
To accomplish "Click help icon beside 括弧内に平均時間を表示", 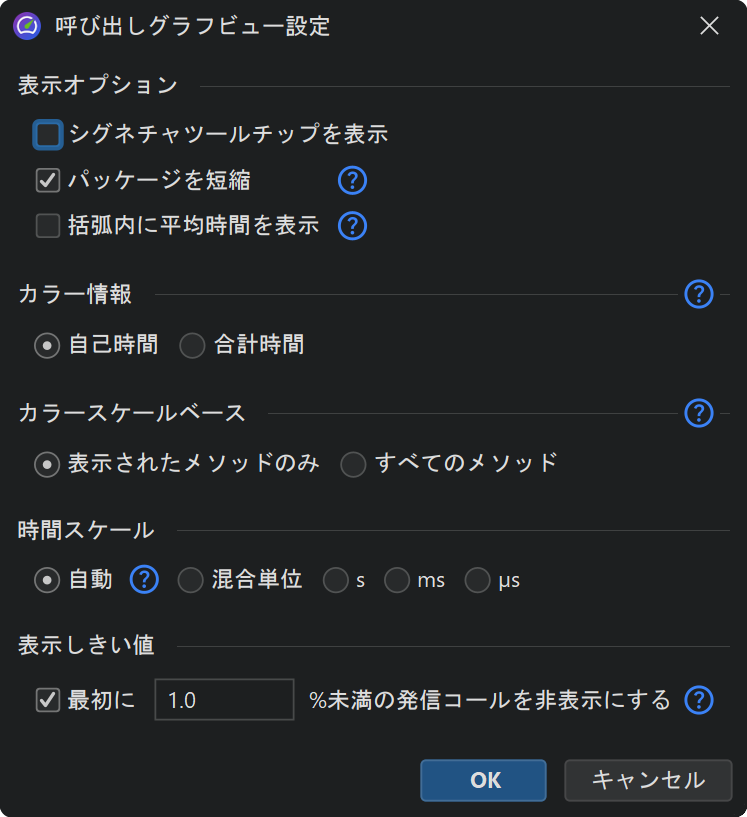I will pyautogui.click(x=353, y=226).
